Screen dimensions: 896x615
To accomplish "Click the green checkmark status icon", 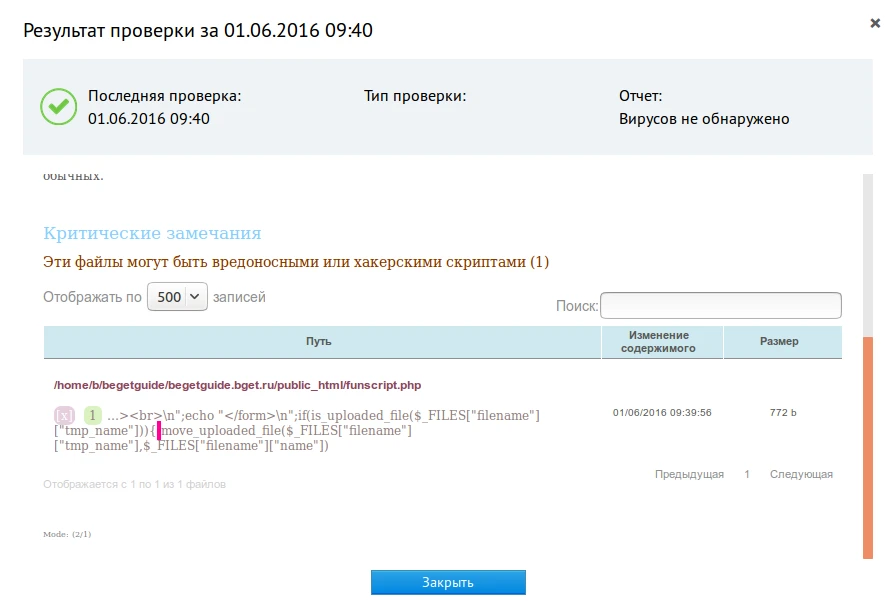I will coord(58,107).
